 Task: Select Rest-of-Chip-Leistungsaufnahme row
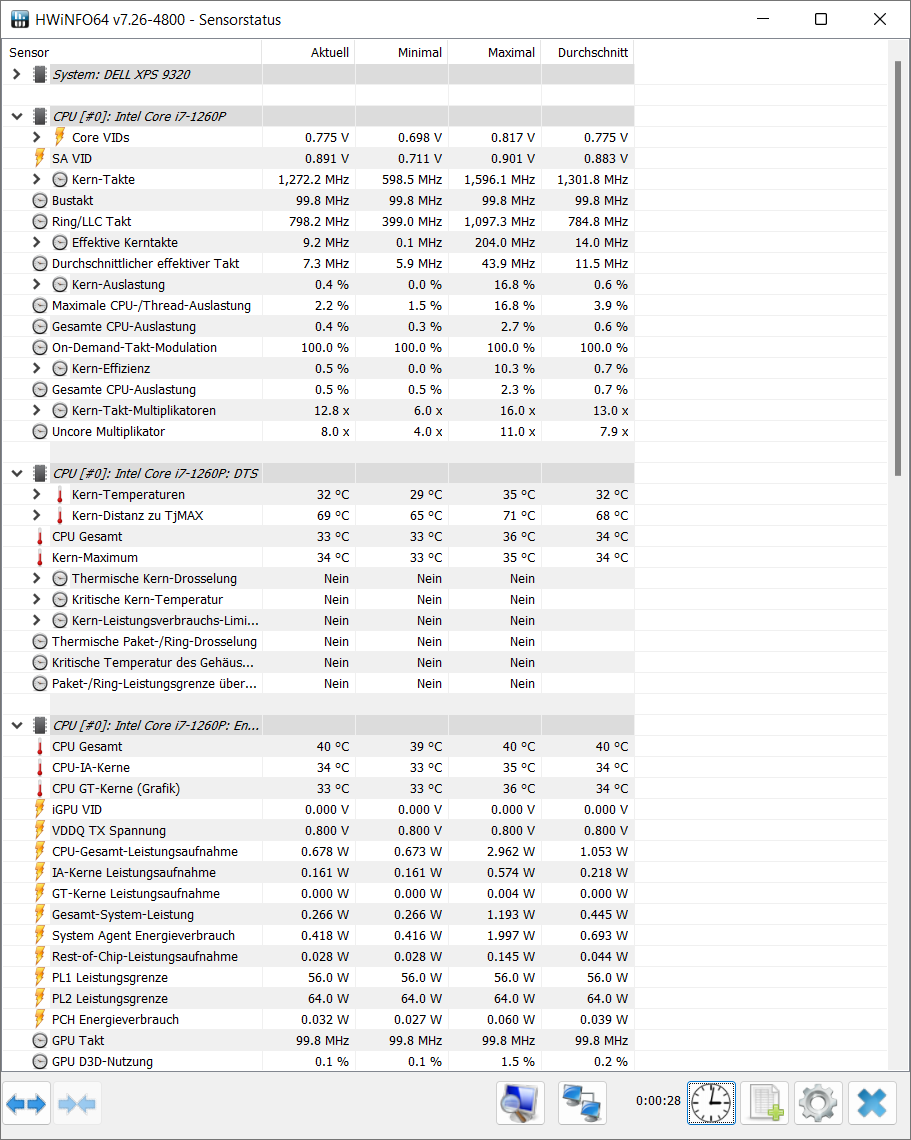318,957
